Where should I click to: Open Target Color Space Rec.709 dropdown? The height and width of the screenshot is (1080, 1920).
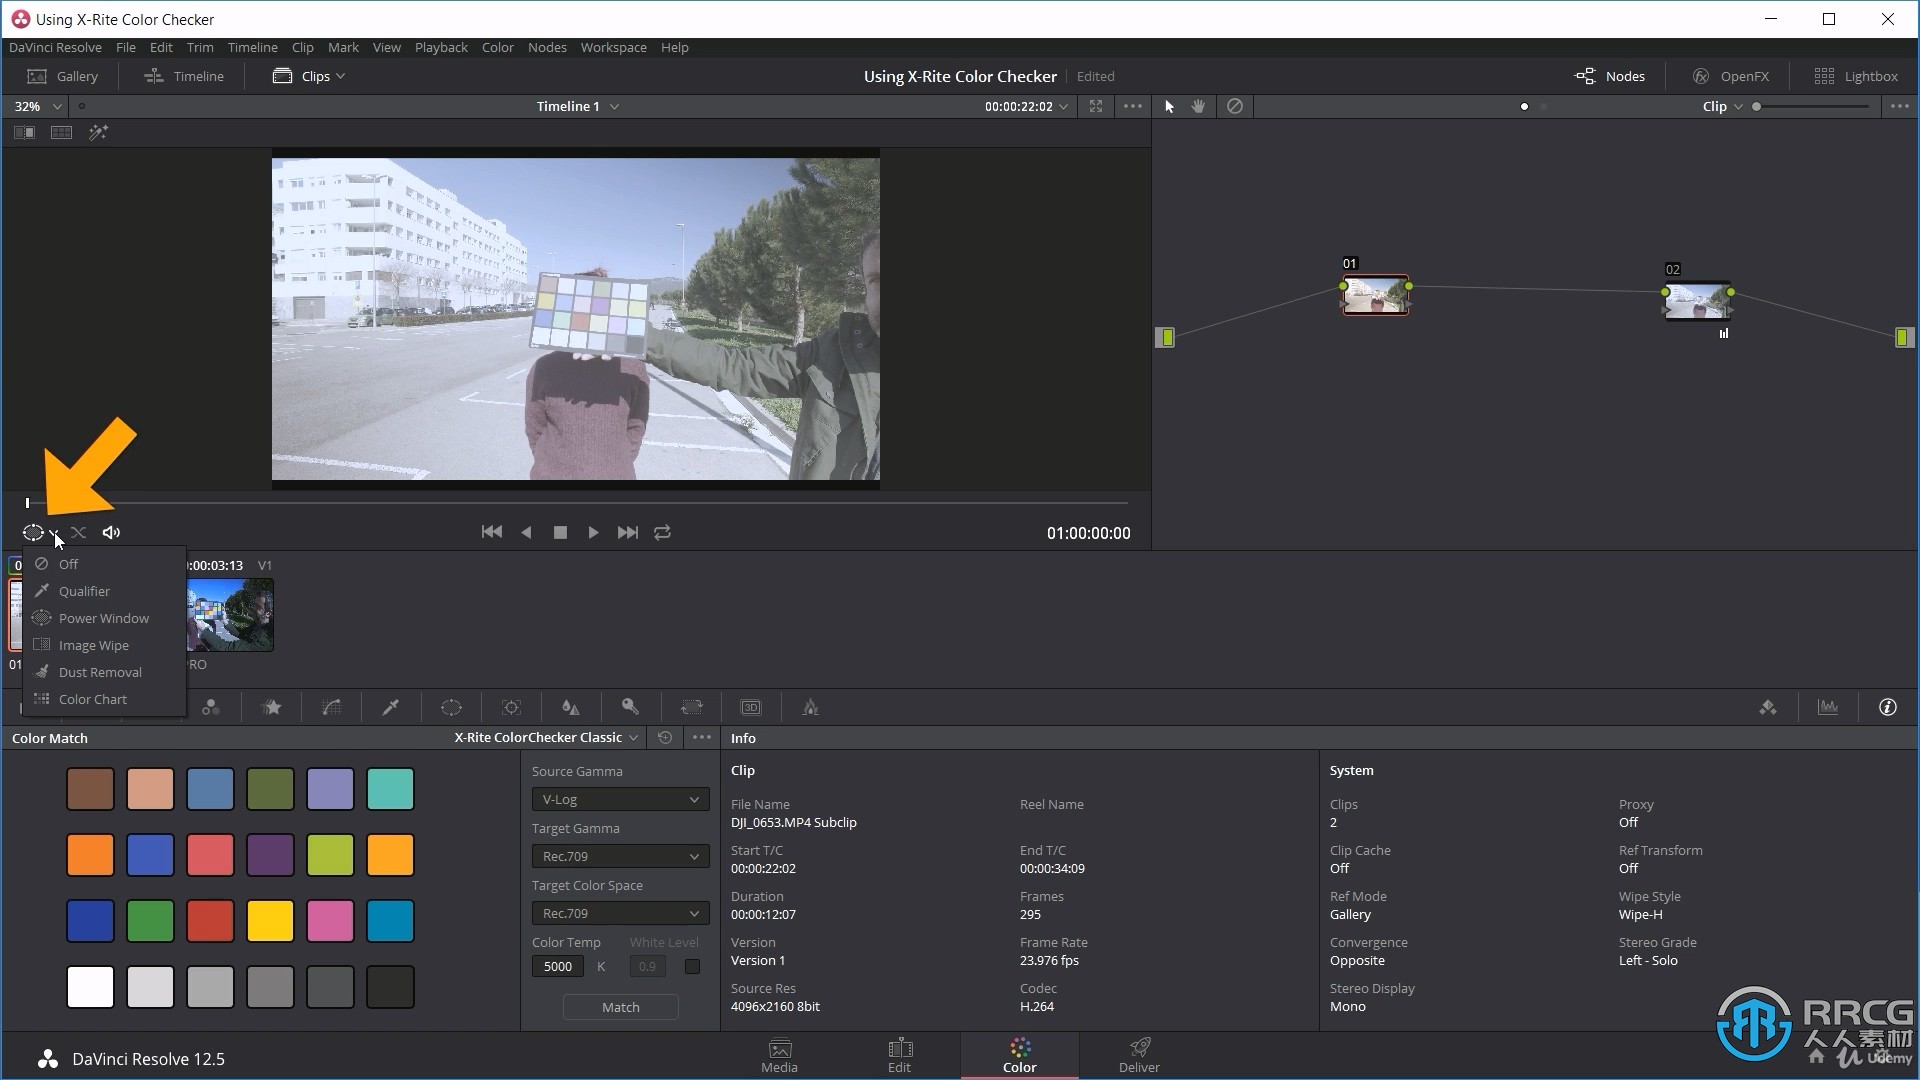tap(620, 914)
